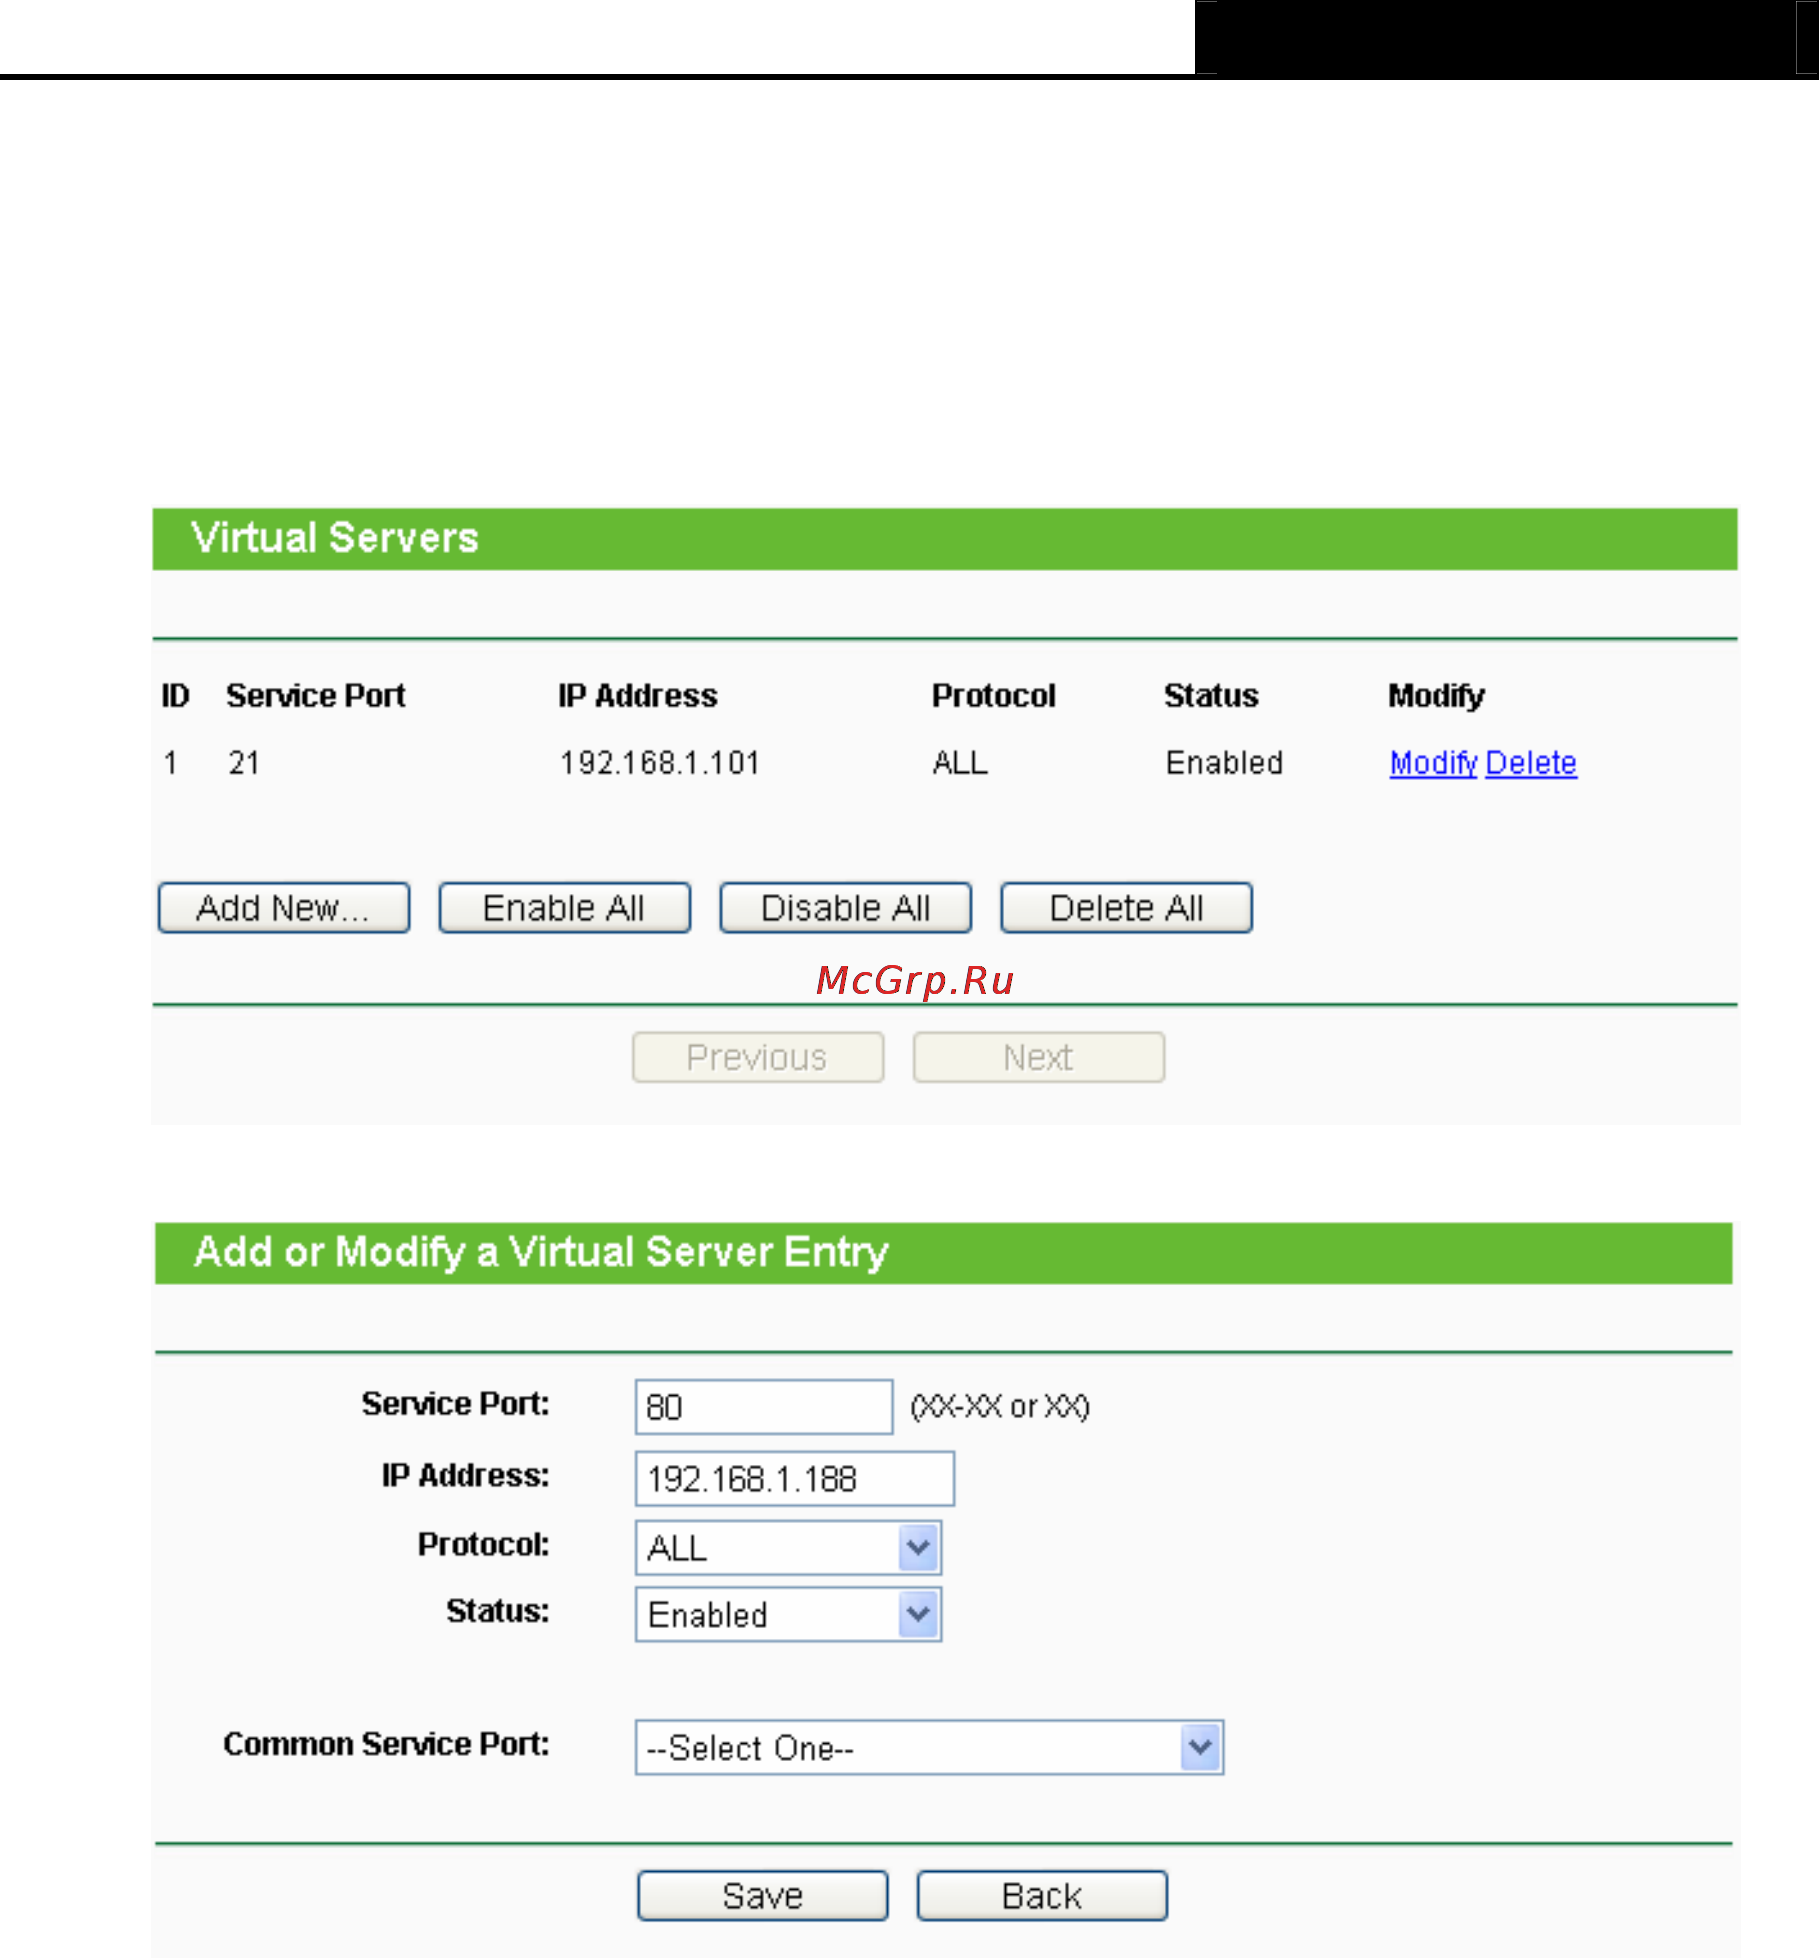
Task: Open the Modify link for entry 1
Action: tap(1433, 763)
